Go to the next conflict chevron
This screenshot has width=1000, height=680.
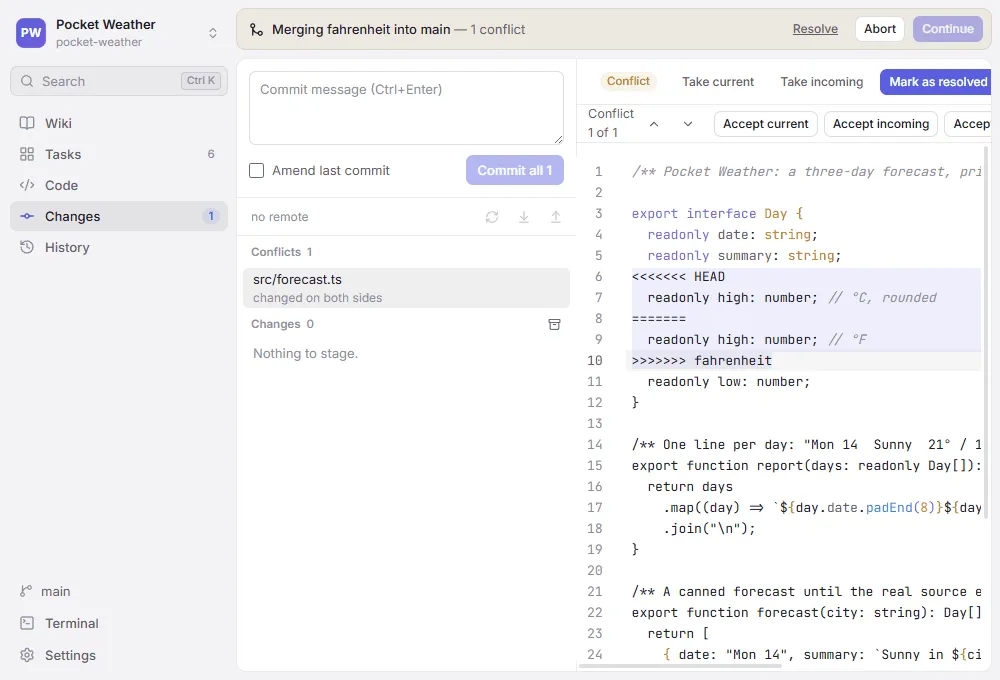click(x=688, y=124)
